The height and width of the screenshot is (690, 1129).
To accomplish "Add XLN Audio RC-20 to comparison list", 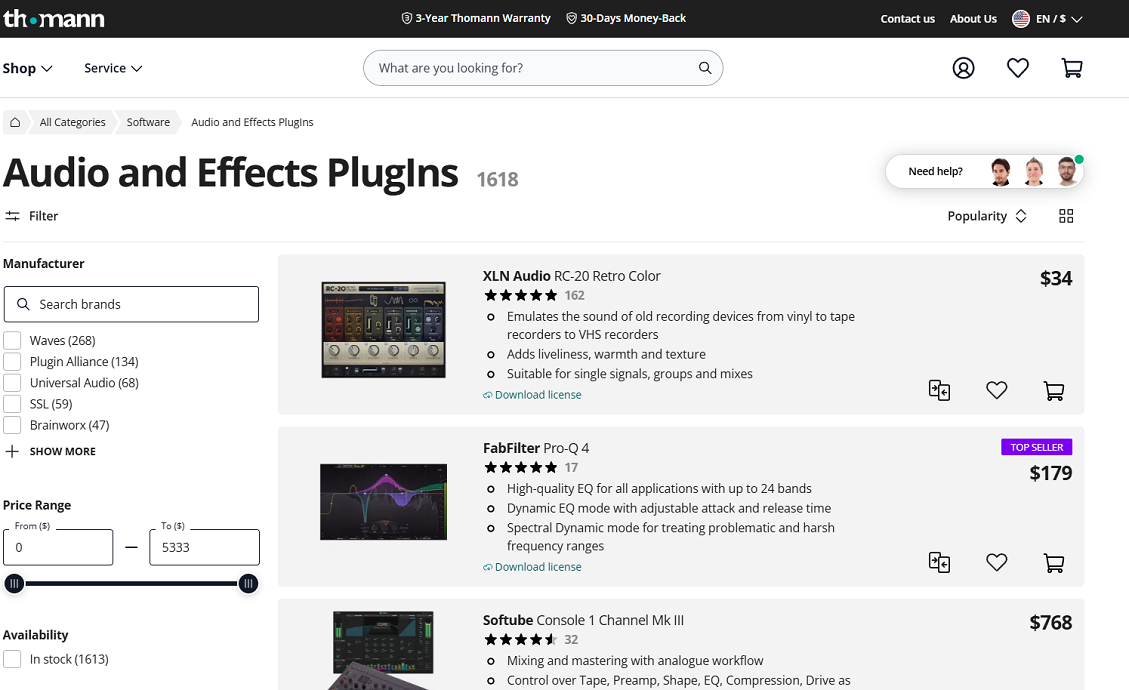I will tap(939, 390).
